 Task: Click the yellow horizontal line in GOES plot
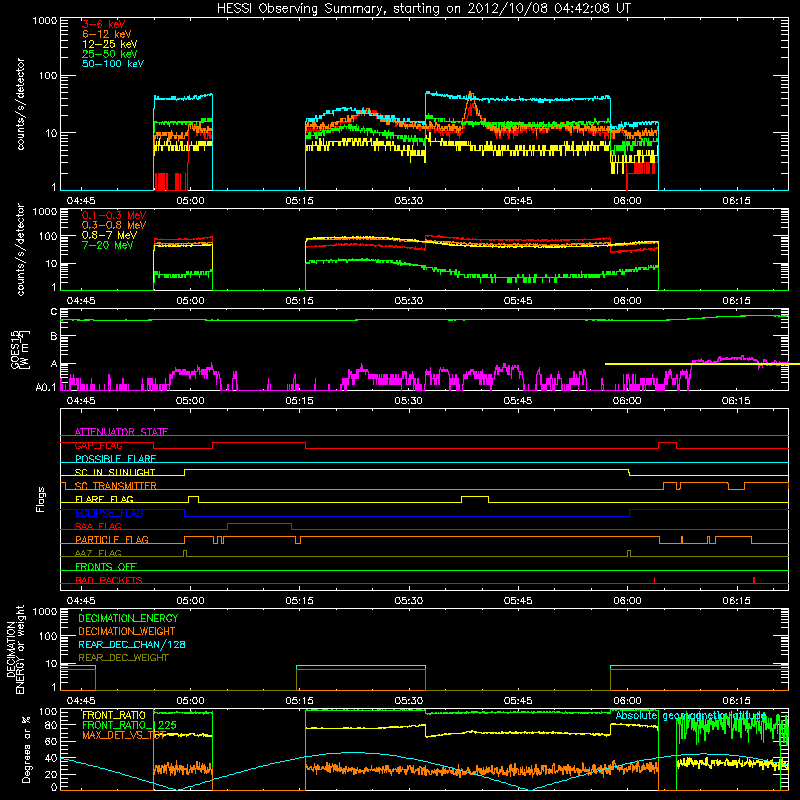pyautogui.click(x=702, y=364)
